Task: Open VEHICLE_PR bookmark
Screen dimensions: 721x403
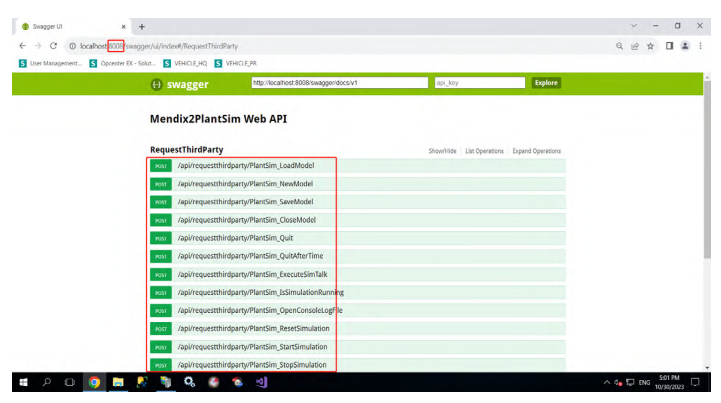Action: pos(236,63)
